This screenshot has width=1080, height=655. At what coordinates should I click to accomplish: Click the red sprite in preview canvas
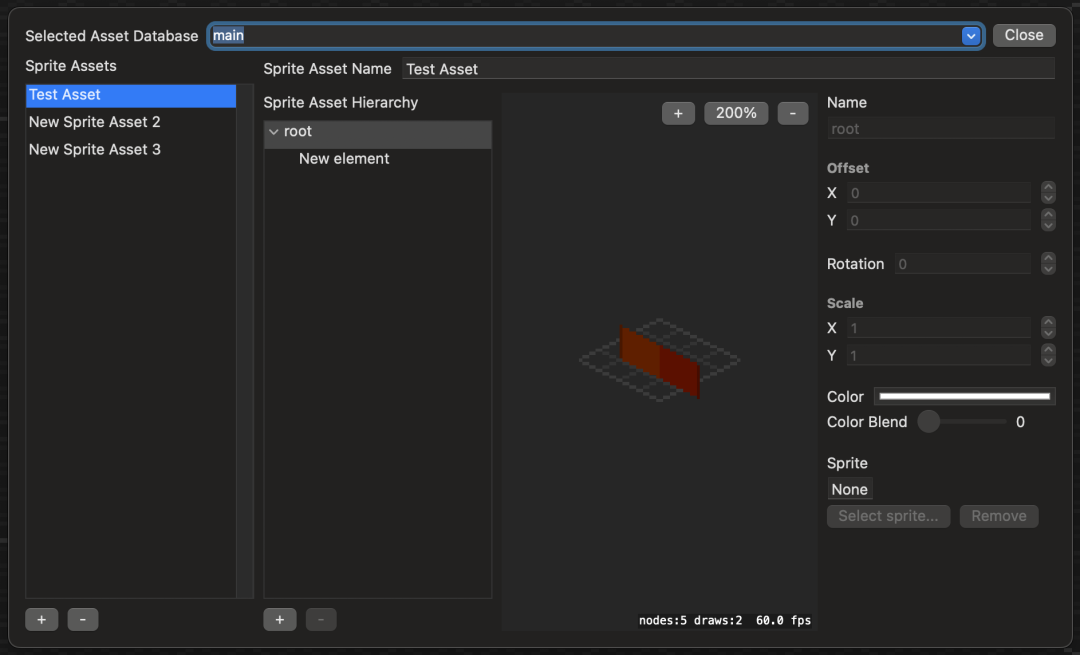[x=660, y=362]
